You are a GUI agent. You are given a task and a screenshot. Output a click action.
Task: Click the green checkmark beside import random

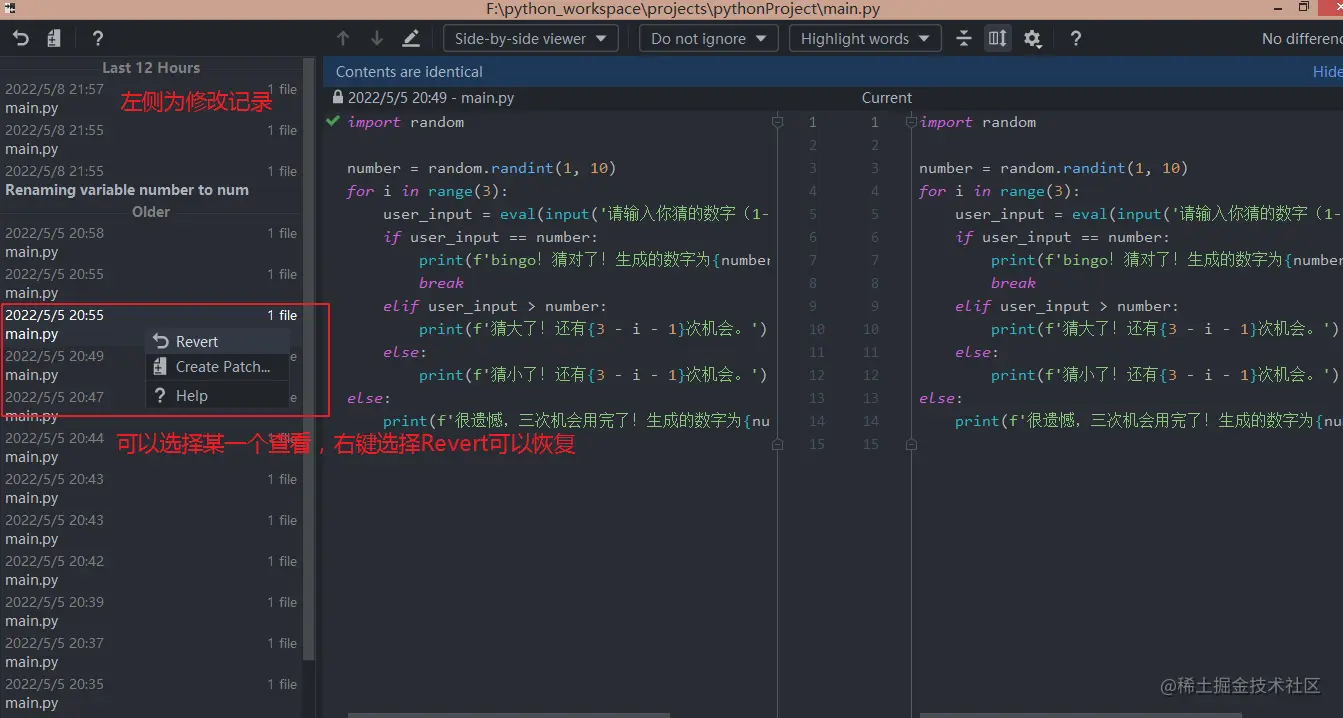point(333,121)
